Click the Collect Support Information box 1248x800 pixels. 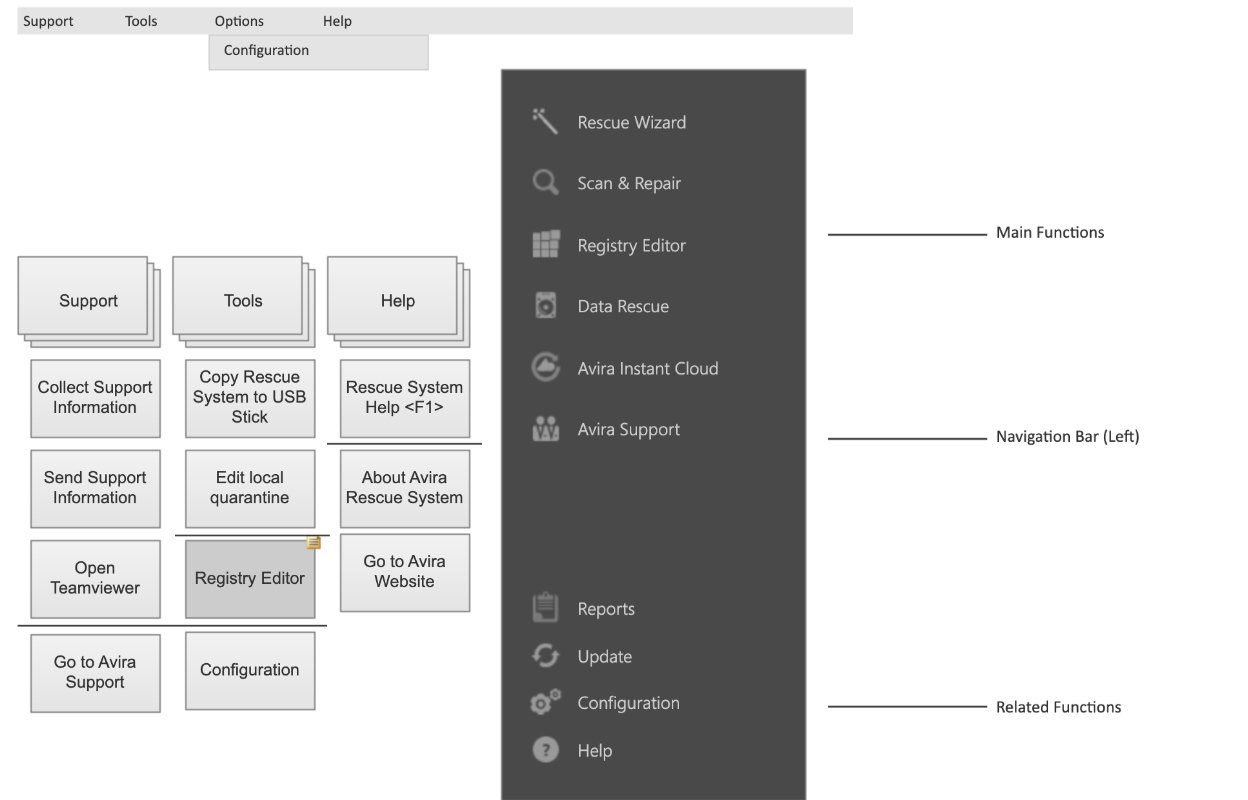pyautogui.click(x=95, y=398)
